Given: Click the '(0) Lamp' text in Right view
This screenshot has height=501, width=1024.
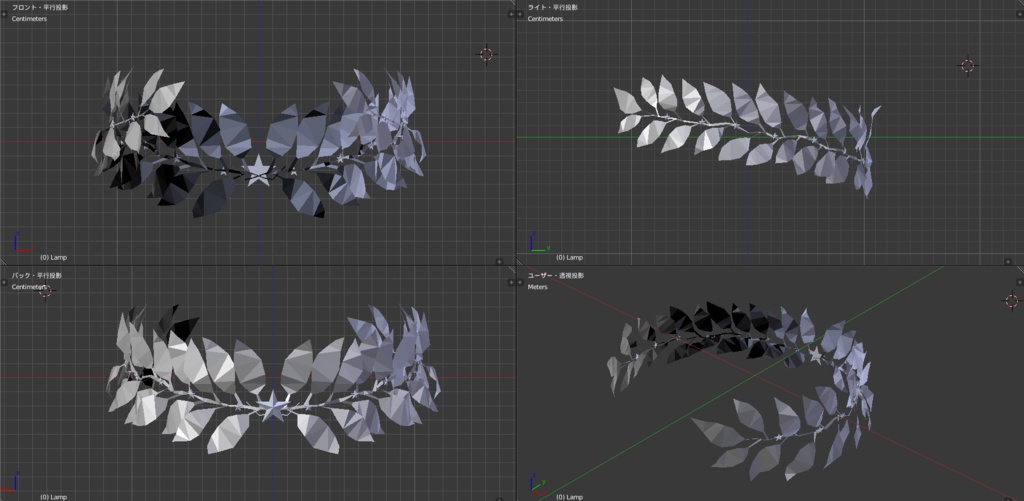Looking at the screenshot, I should click(569, 257).
